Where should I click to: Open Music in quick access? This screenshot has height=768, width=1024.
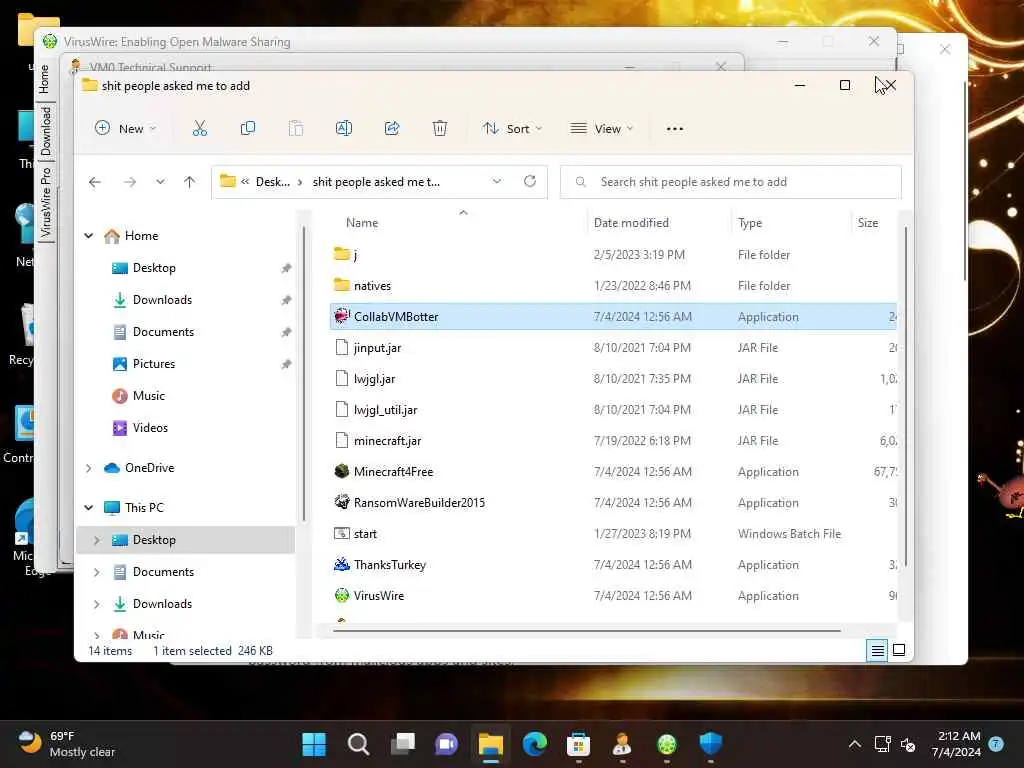click(148, 396)
